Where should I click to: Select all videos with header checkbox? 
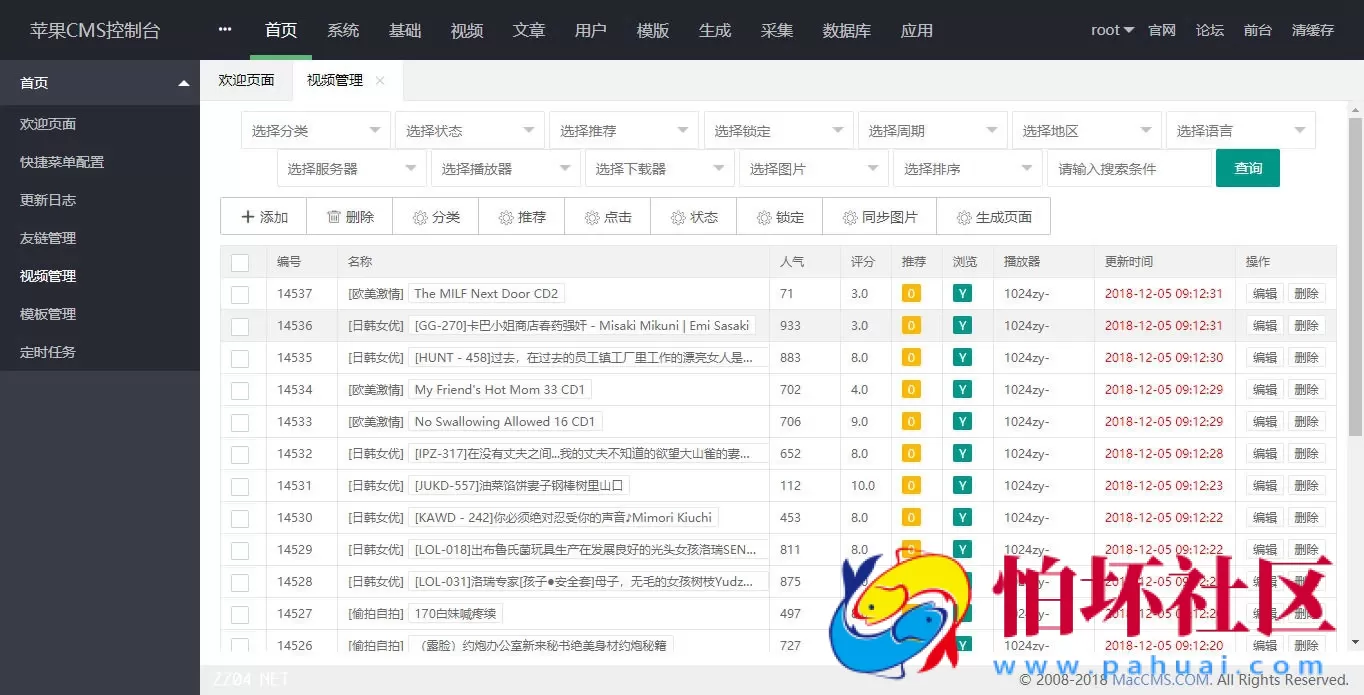pyautogui.click(x=240, y=262)
